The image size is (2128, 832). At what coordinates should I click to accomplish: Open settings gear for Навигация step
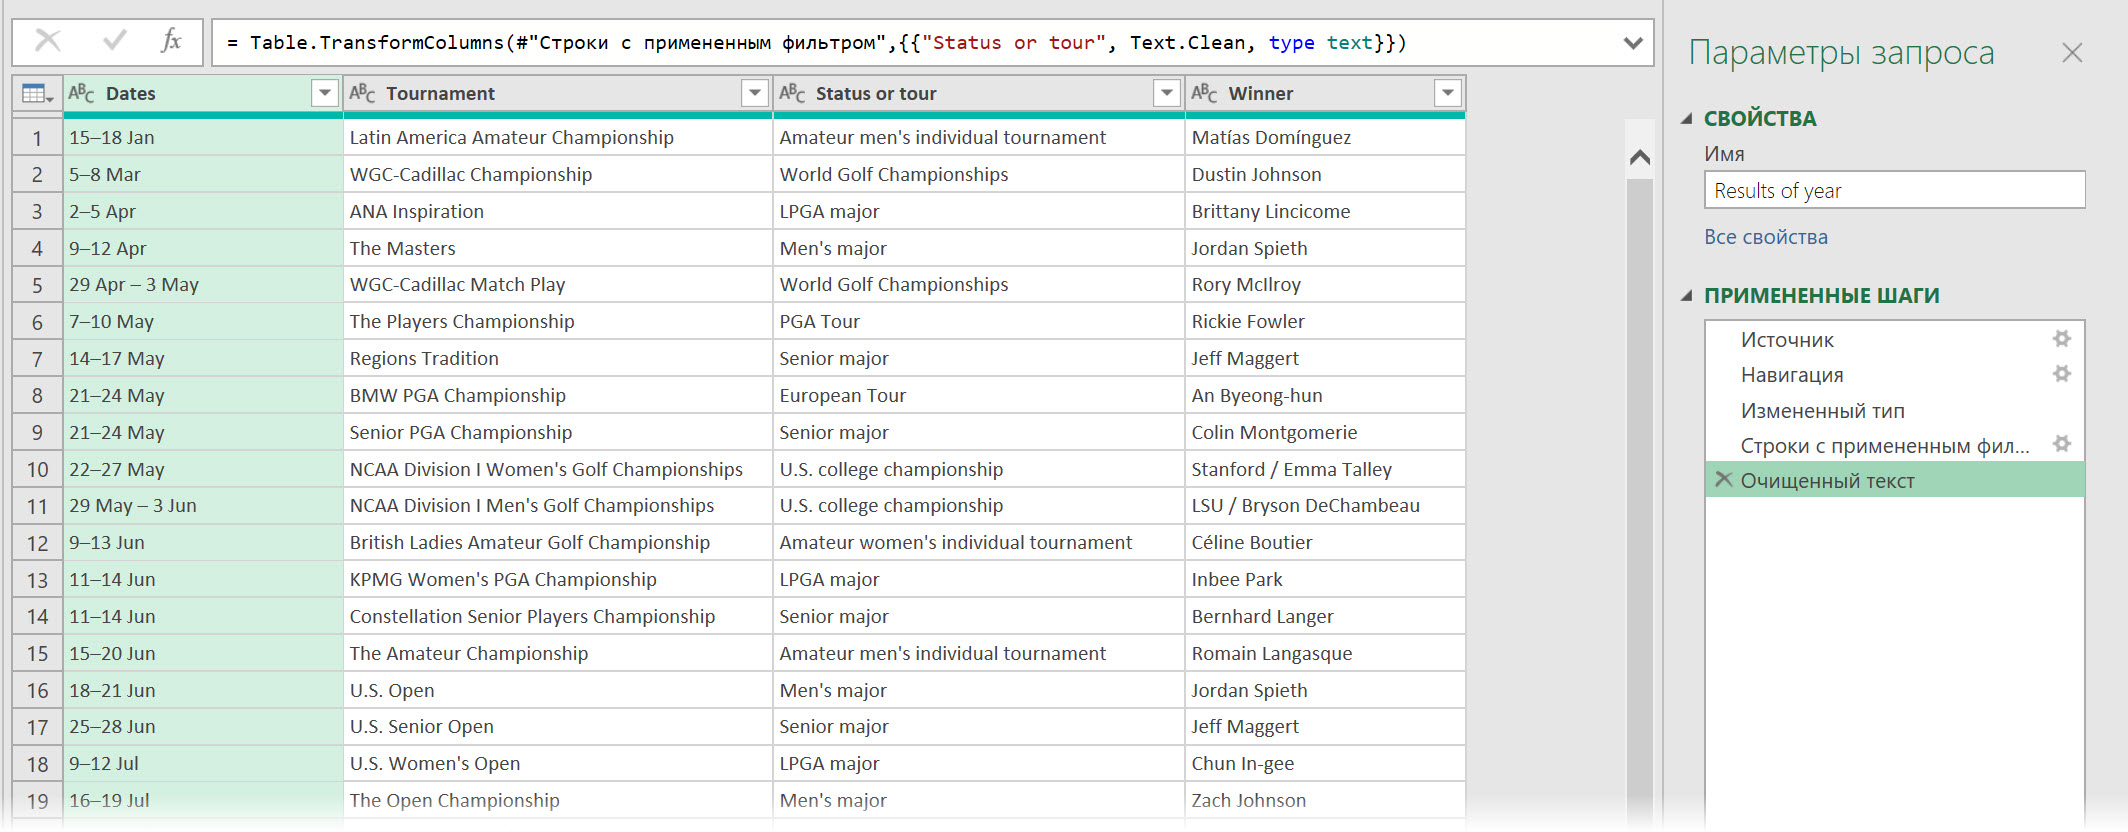[2061, 374]
